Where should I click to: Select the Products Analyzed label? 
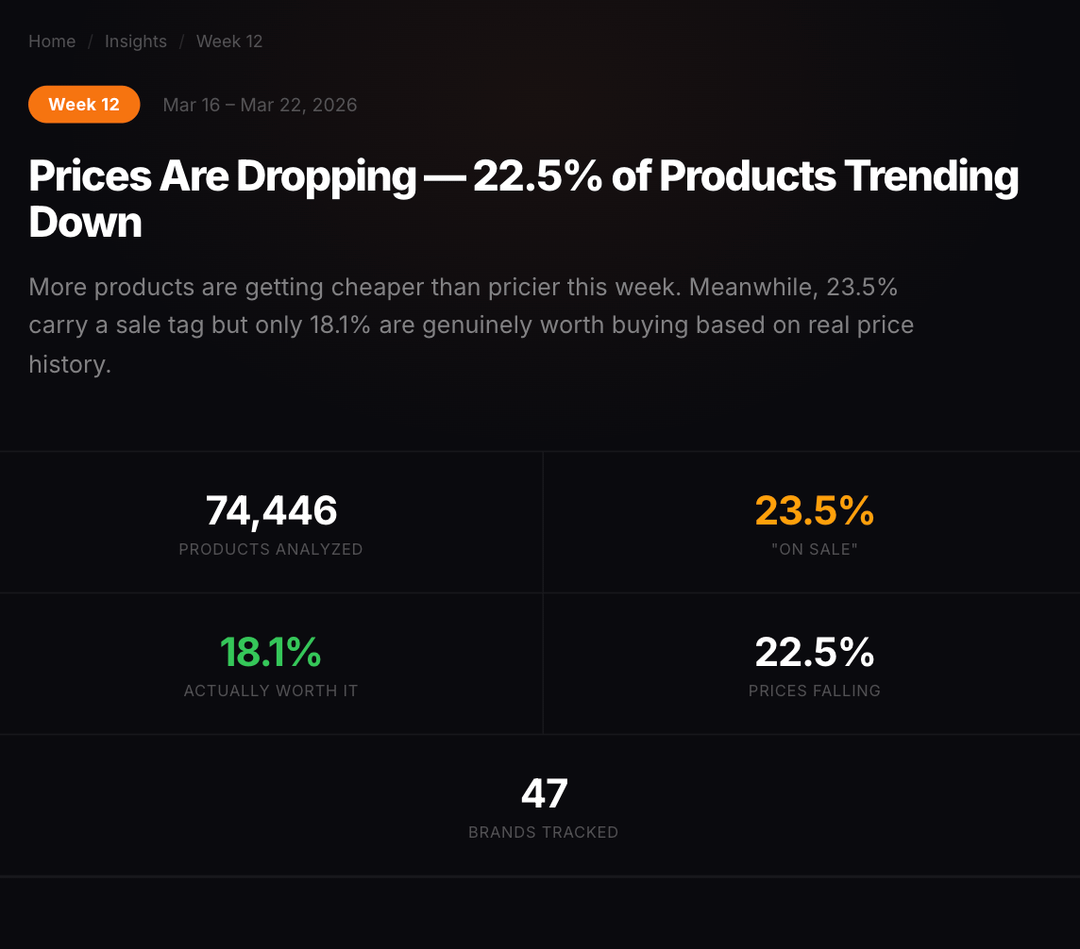coord(271,549)
